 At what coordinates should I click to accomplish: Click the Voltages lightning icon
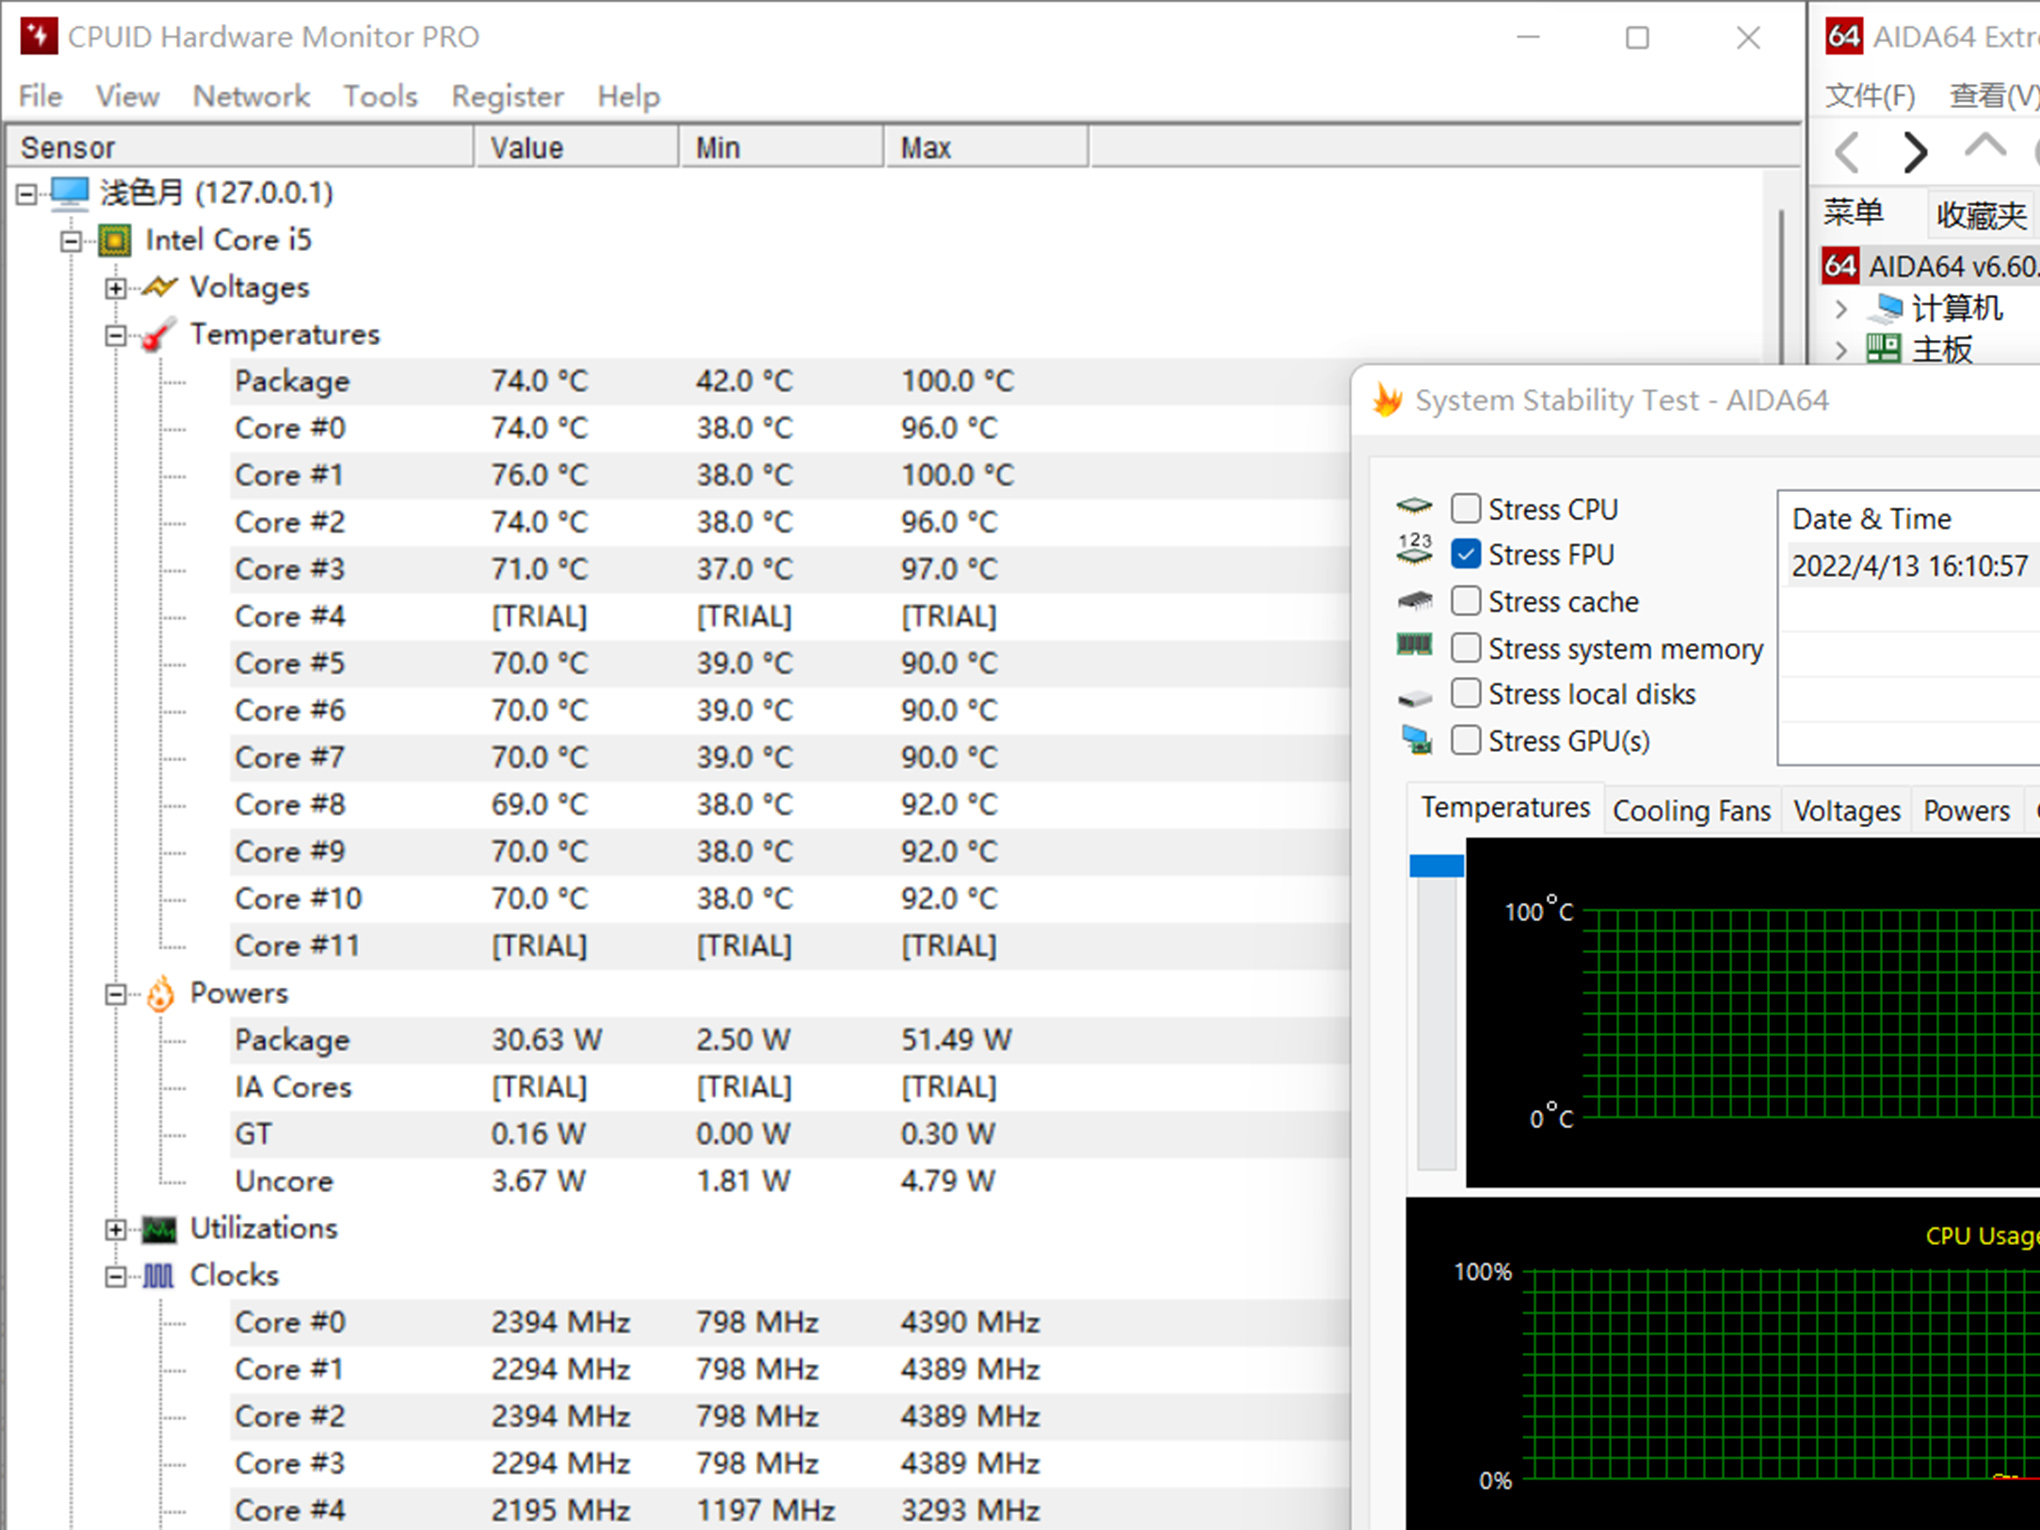coord(160,287)
